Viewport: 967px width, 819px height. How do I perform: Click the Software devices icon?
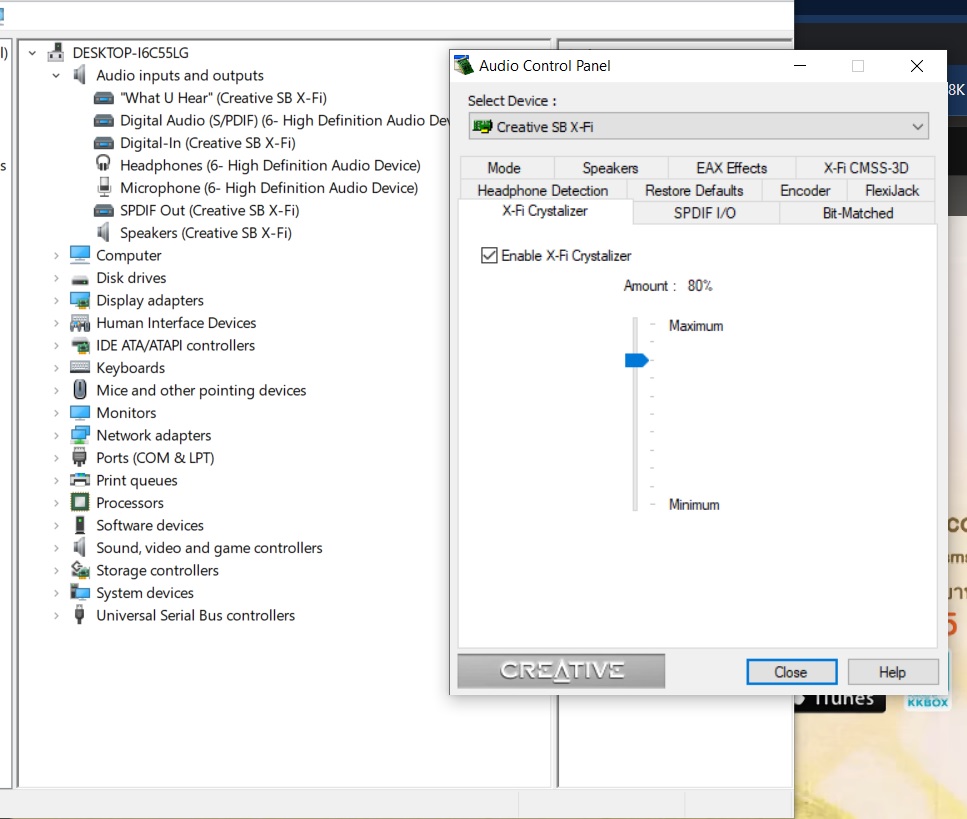coord(80,525)
